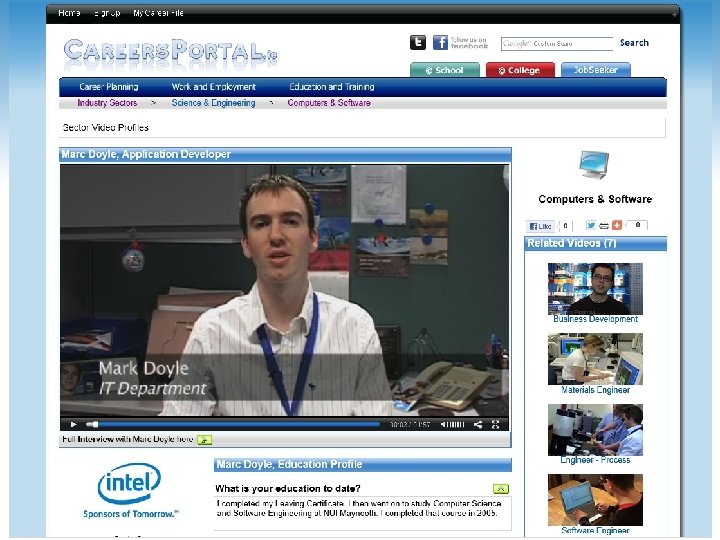
Task: Play the Marc Doyle video
Action: tap(73, 425)
